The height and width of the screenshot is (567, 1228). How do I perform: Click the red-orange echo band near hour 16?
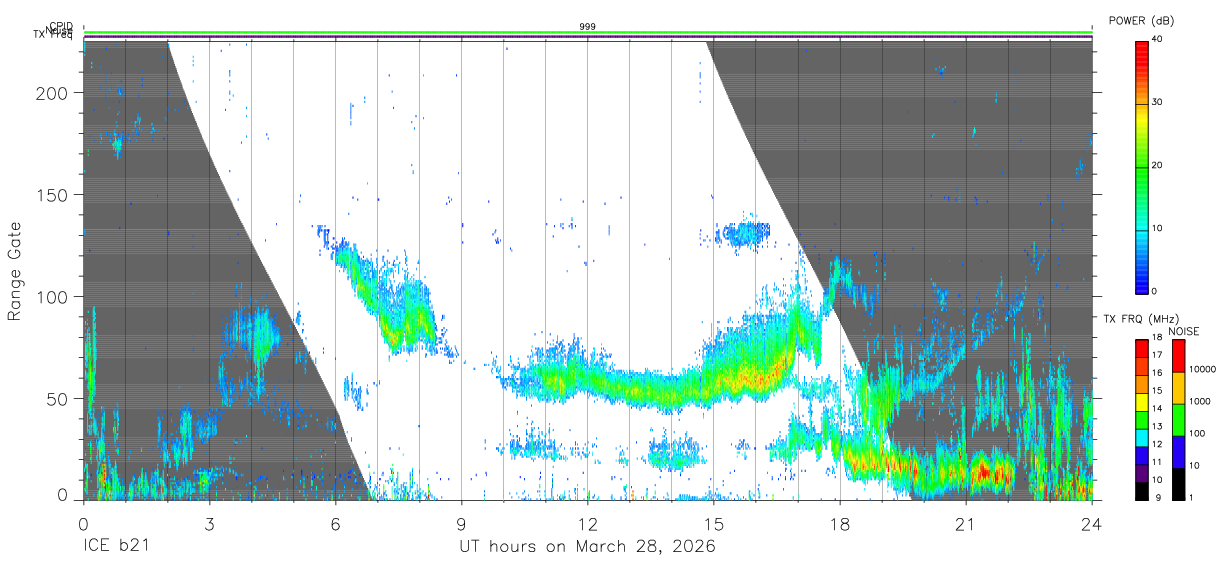[x=752, y=379]
